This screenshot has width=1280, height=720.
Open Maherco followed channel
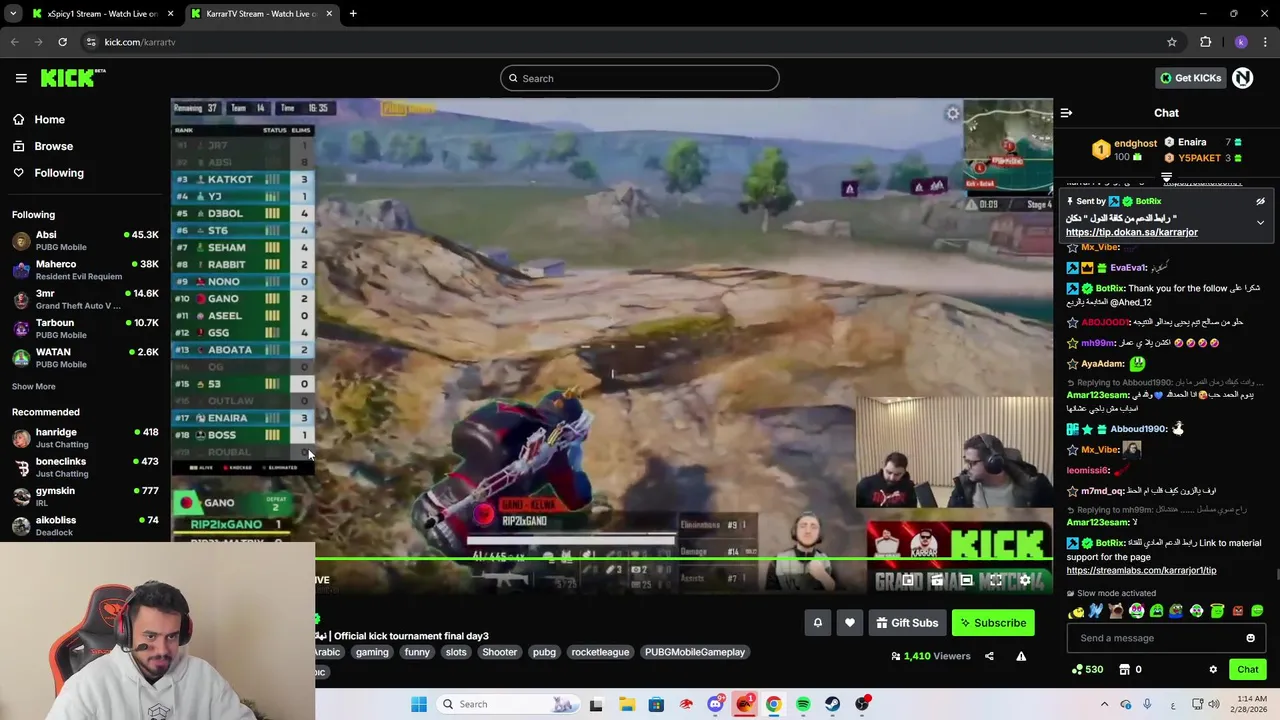pos(85,269)
